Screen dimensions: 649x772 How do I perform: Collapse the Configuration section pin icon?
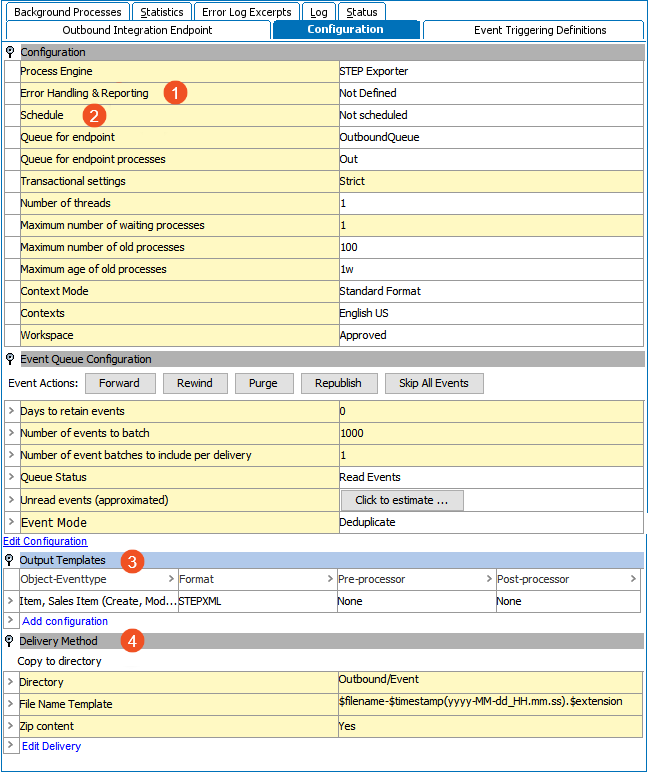(x=10, y=52)
